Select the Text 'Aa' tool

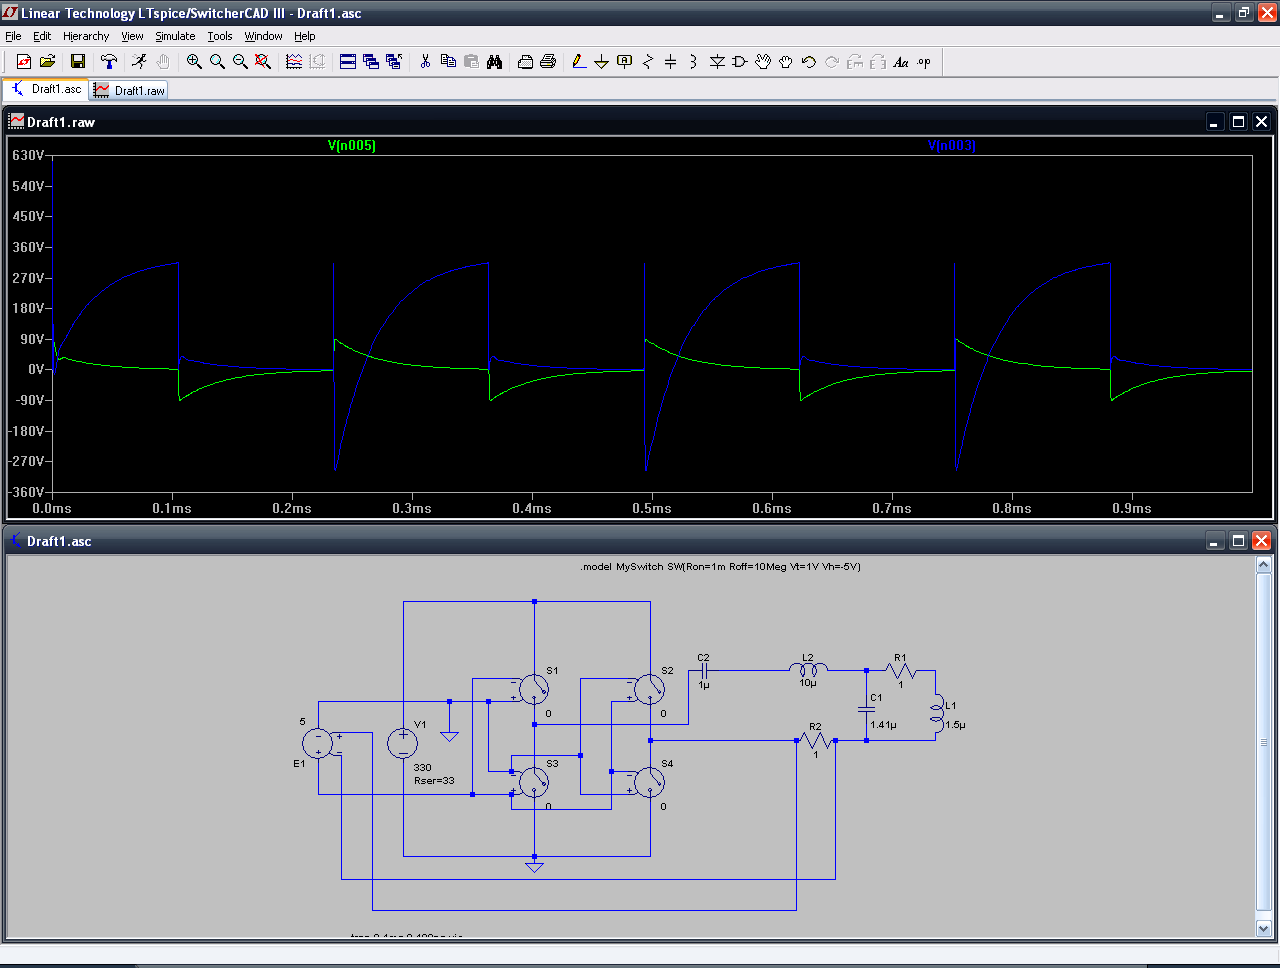click(901, 62)
